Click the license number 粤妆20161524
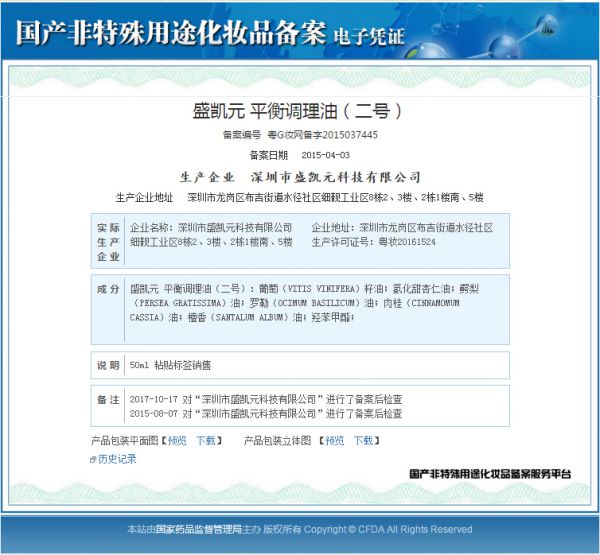600x555 pixels. pos(407,242)
